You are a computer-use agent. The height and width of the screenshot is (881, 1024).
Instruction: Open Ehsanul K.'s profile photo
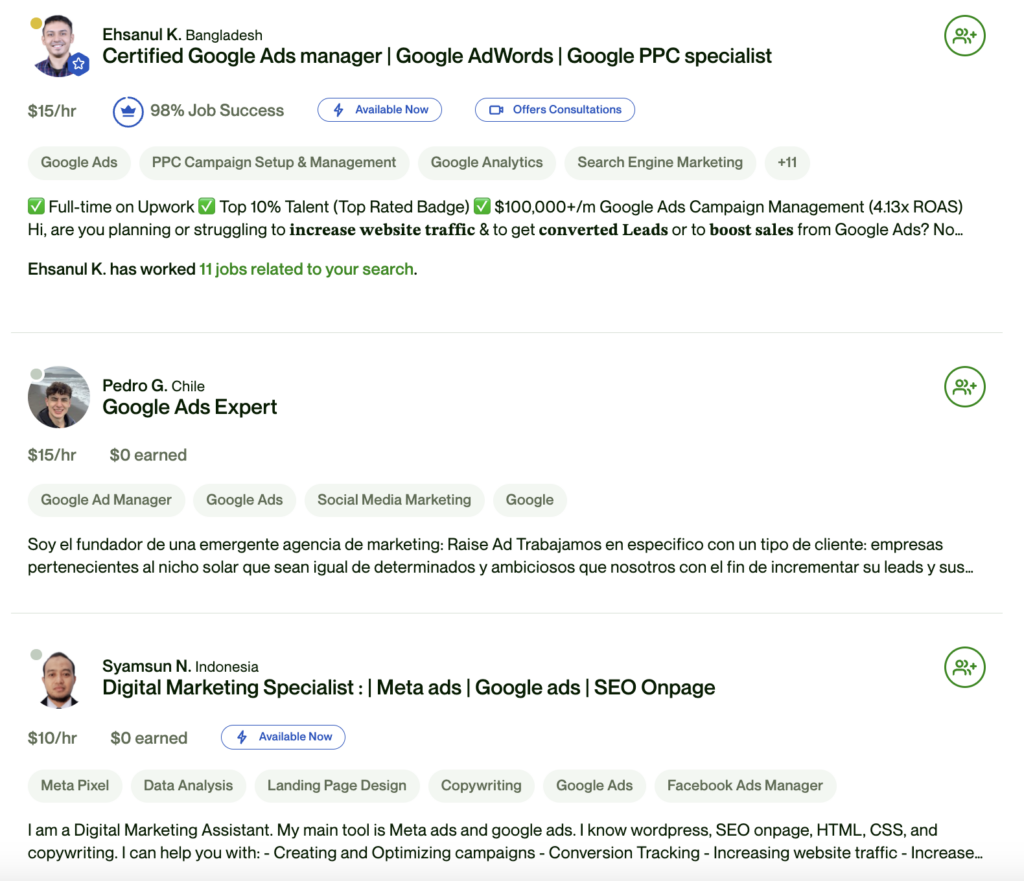click(x=59, y=46)
